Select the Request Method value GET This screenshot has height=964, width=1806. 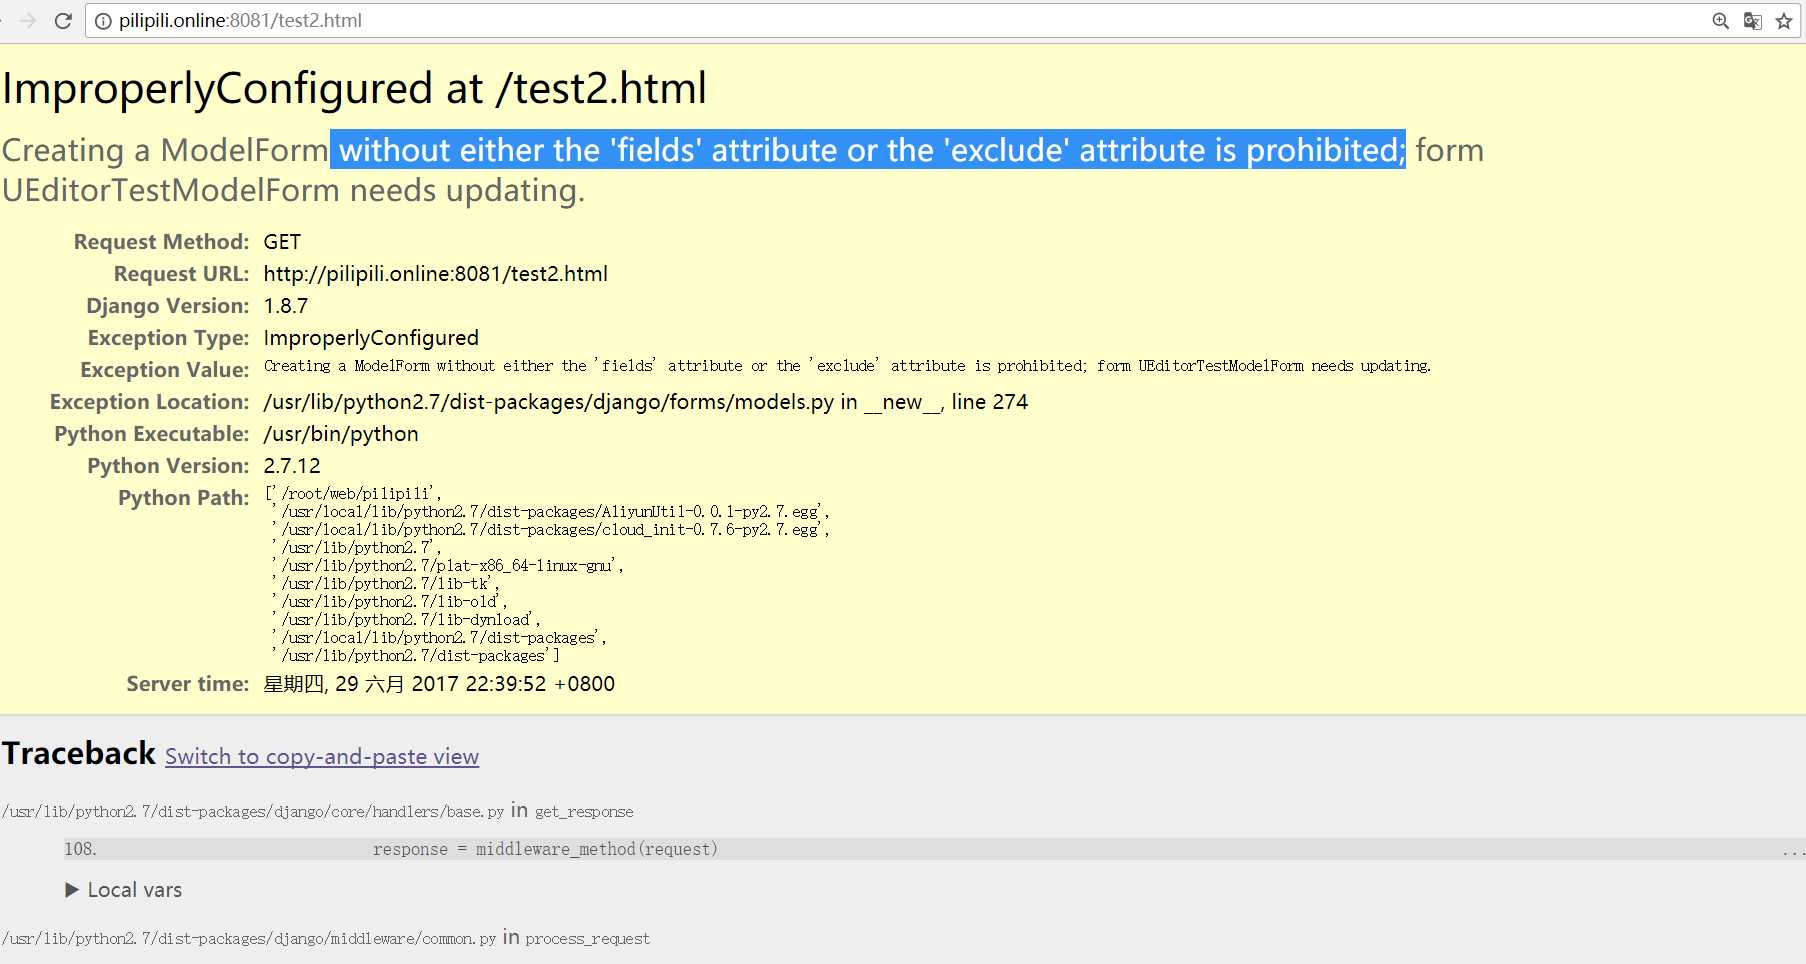pos(282,242)
